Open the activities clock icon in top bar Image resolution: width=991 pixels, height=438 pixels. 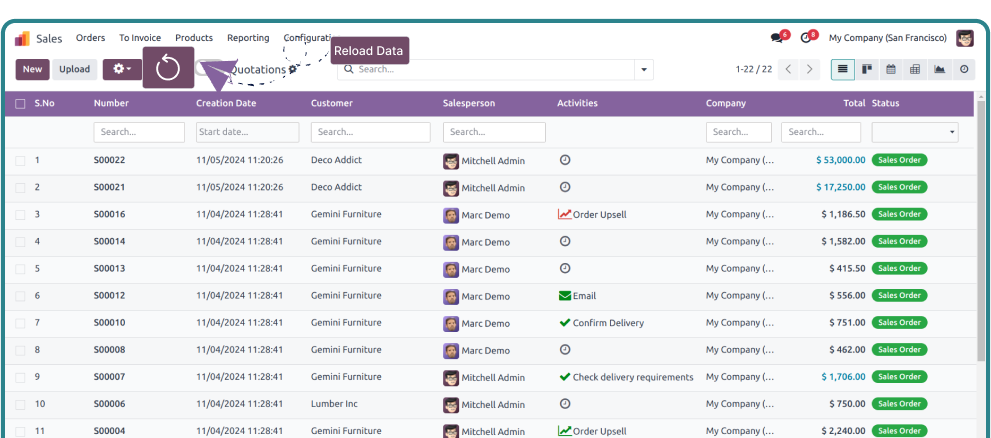pos(806,38)
